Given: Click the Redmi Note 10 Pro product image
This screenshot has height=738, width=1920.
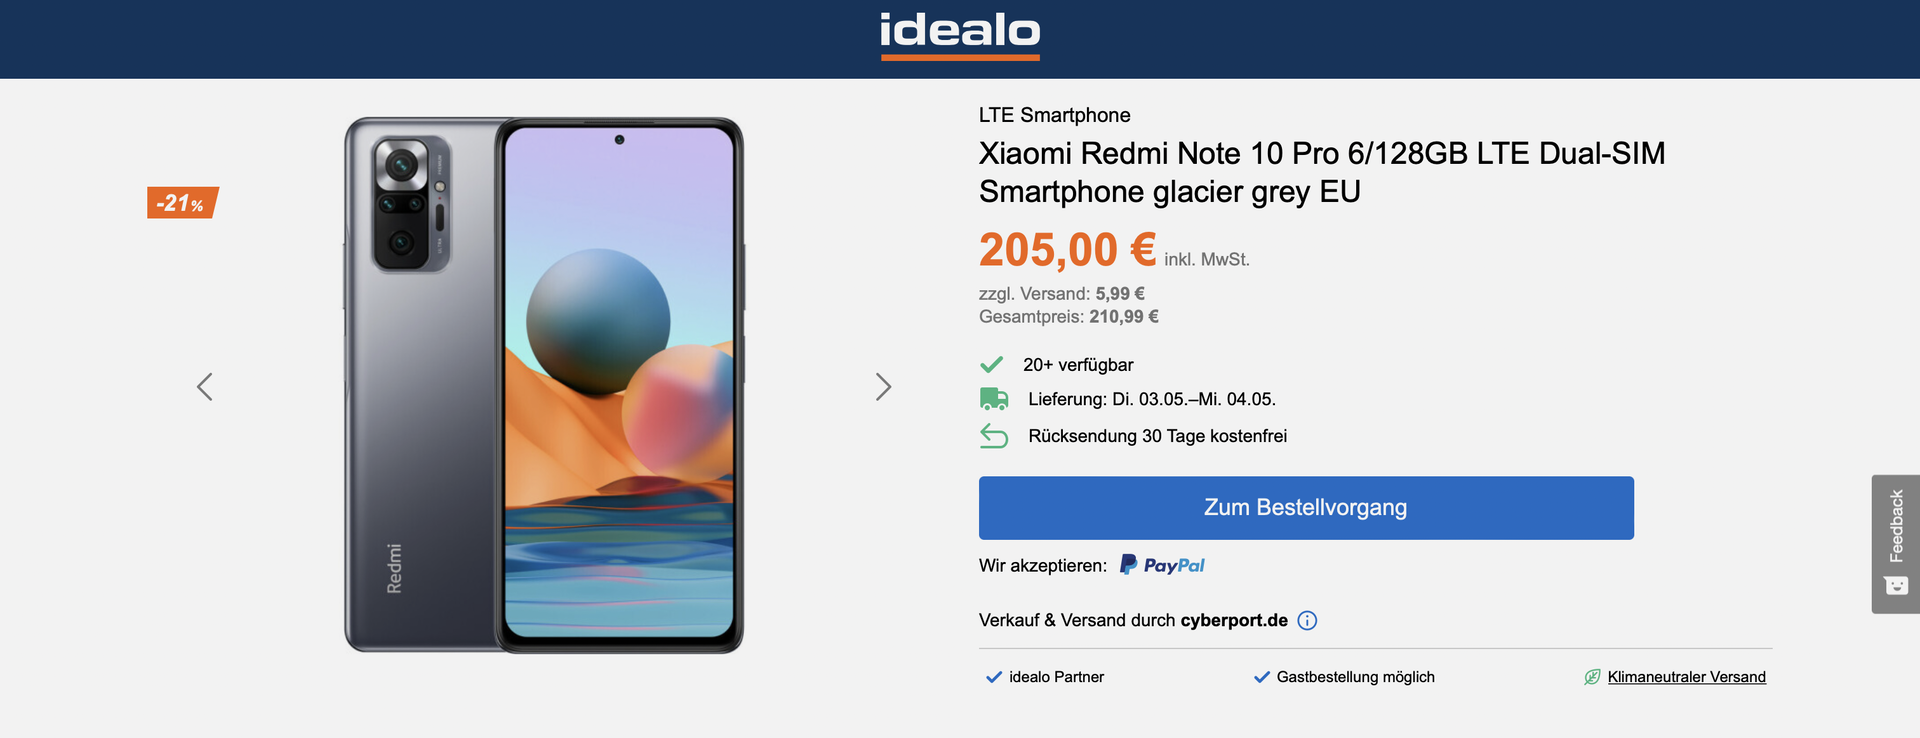Looking at the screenshot, I should click(x=544, y=385).
